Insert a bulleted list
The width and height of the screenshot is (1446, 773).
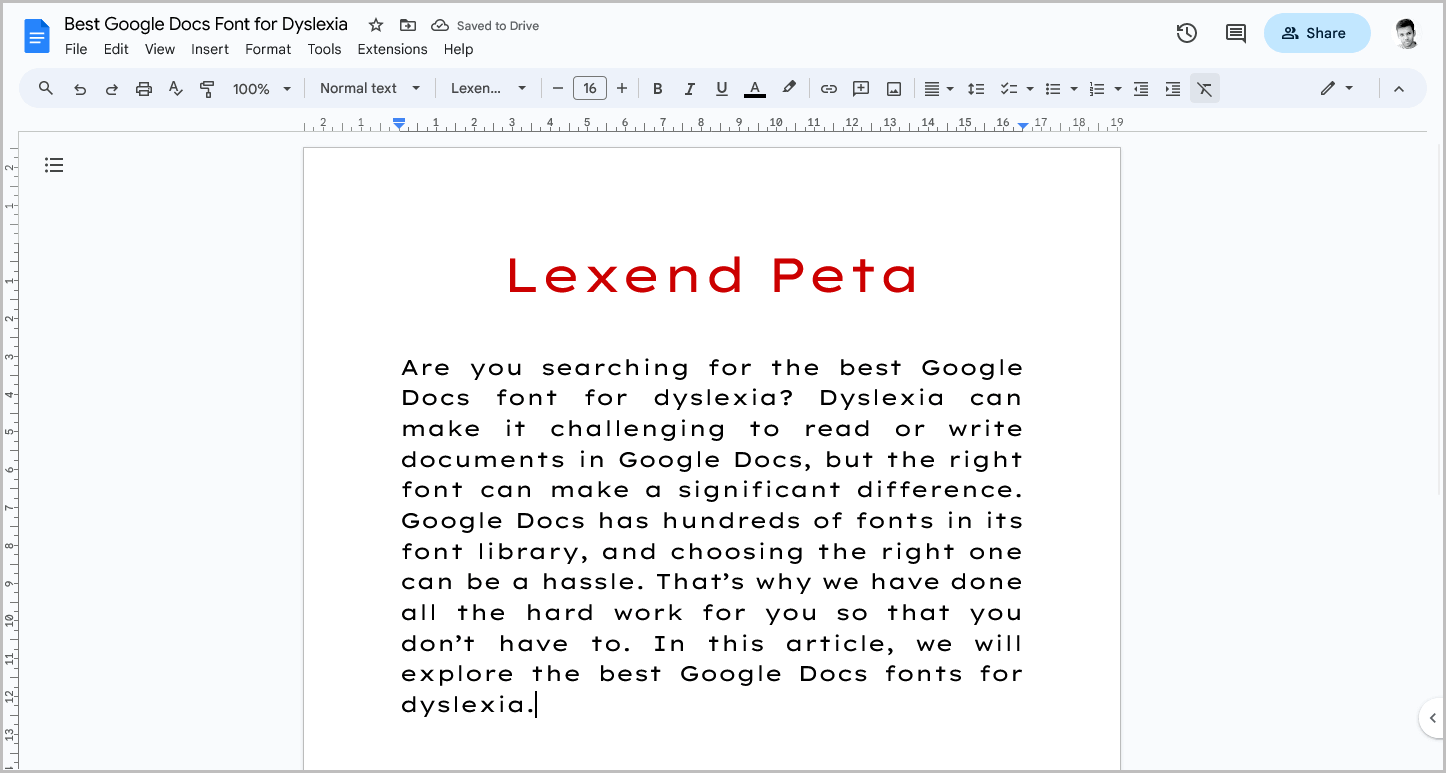point(1052,89)
